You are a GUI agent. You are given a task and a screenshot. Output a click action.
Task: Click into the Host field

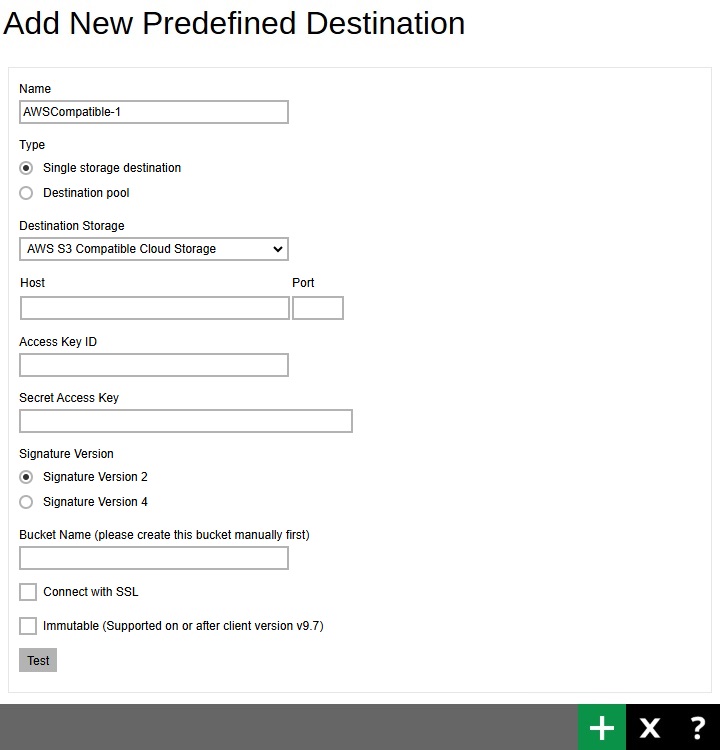(155, 308)
